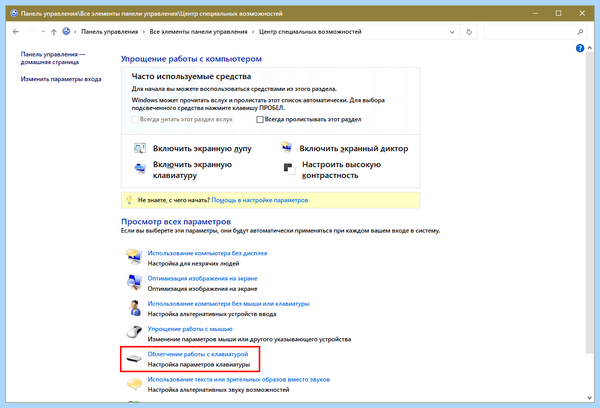
Task: Click the window title bar icon
Action: [x=14, y=13]
